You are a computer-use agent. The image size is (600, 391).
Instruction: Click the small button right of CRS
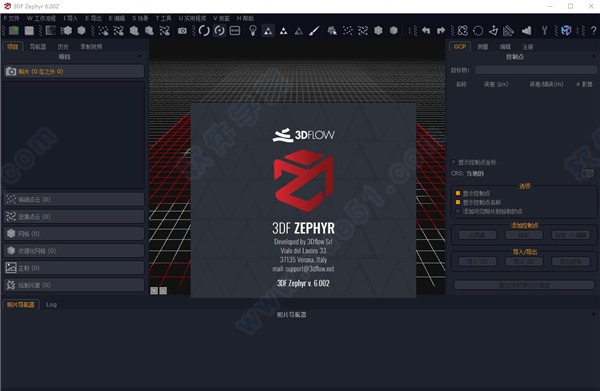coord(587,173)
